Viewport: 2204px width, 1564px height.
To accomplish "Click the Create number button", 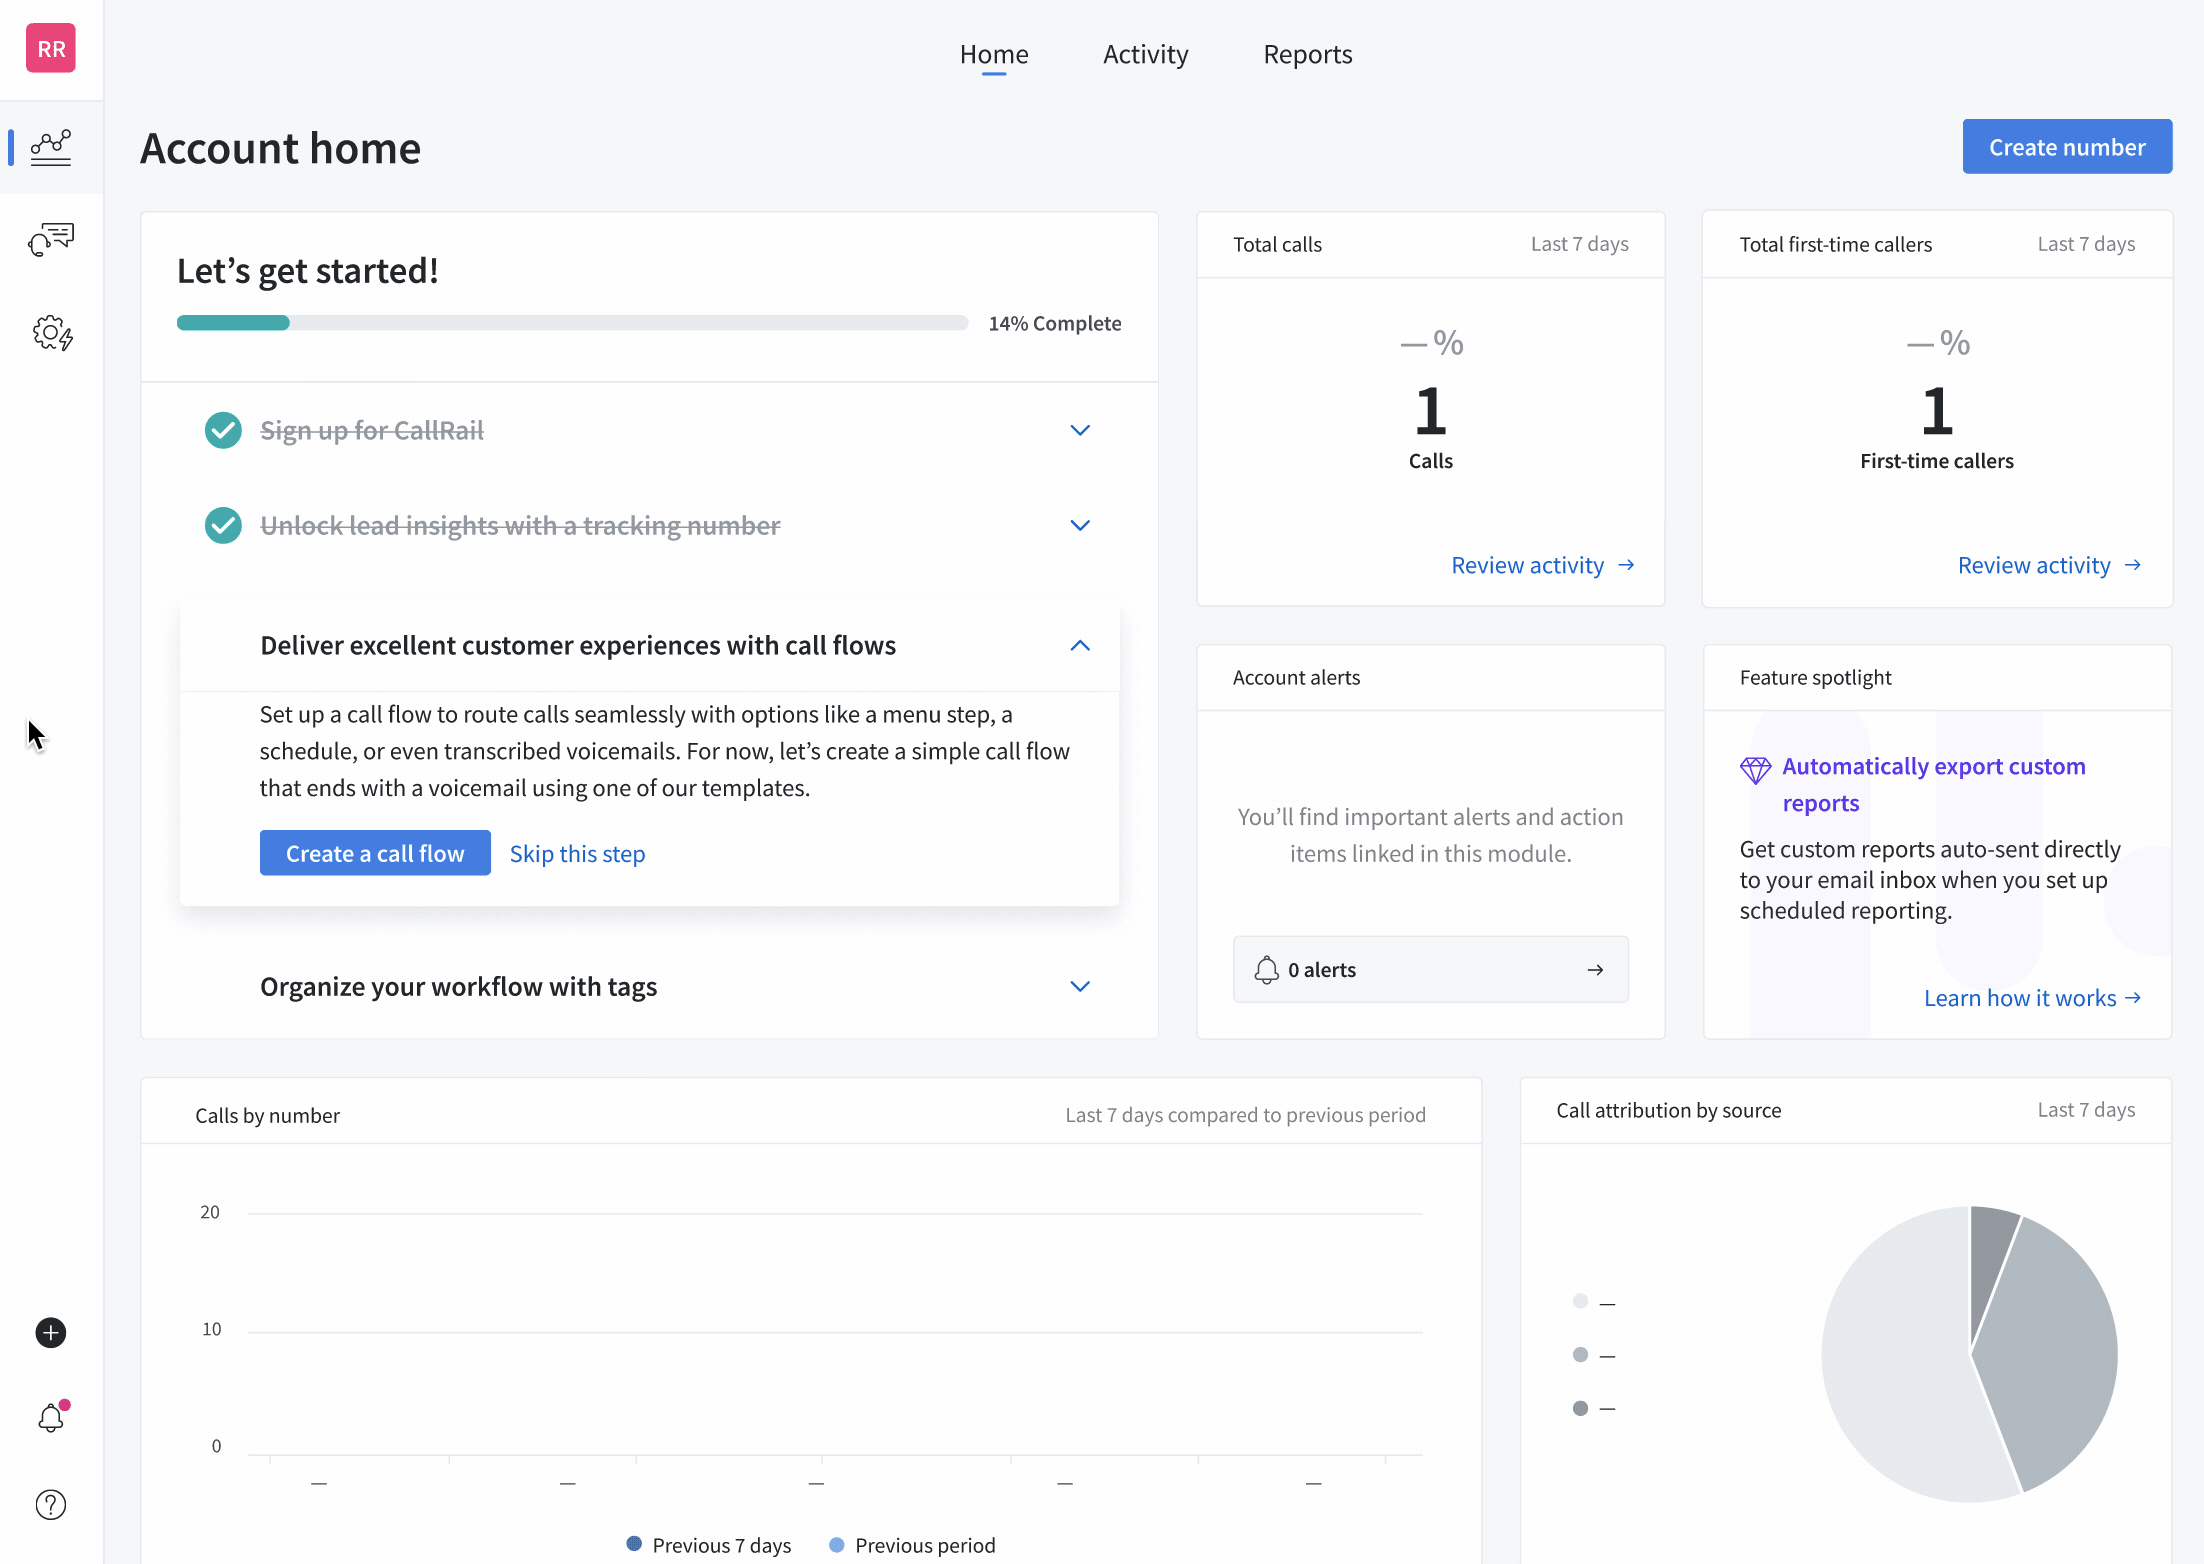I will click(2066, 147).
